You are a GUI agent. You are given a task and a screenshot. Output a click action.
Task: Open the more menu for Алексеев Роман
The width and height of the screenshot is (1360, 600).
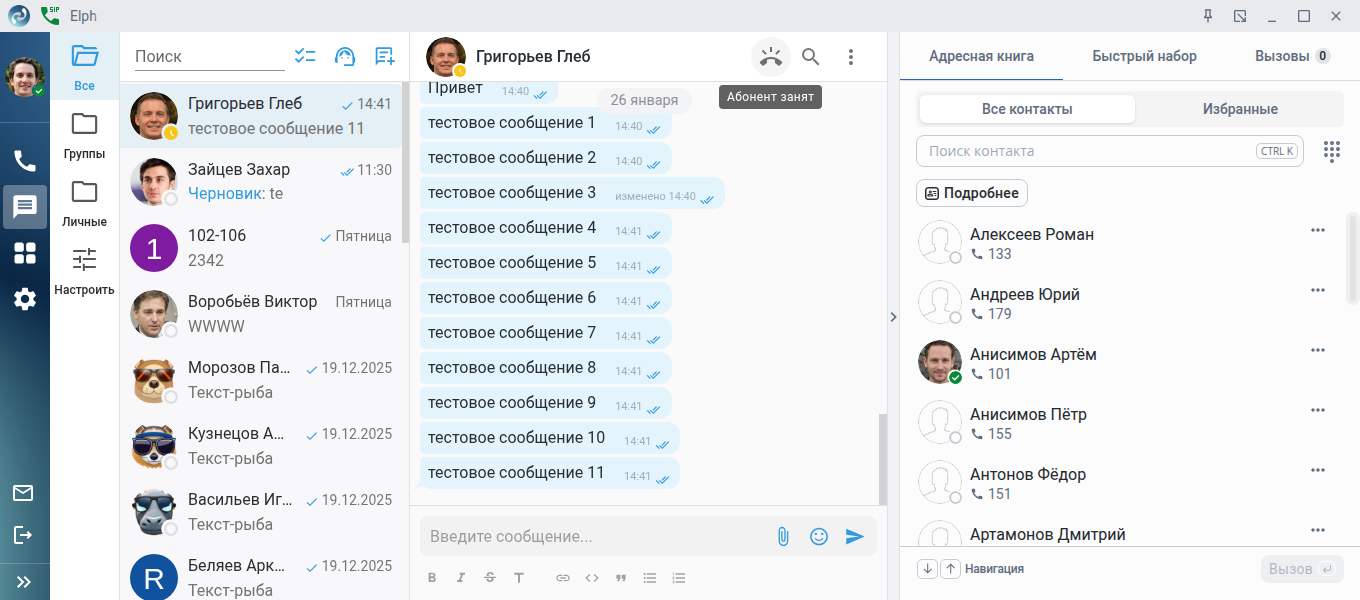pos(1317,230)
